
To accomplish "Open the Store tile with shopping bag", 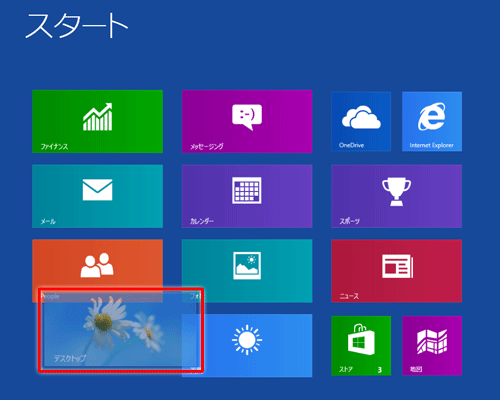I will point(361,346).
